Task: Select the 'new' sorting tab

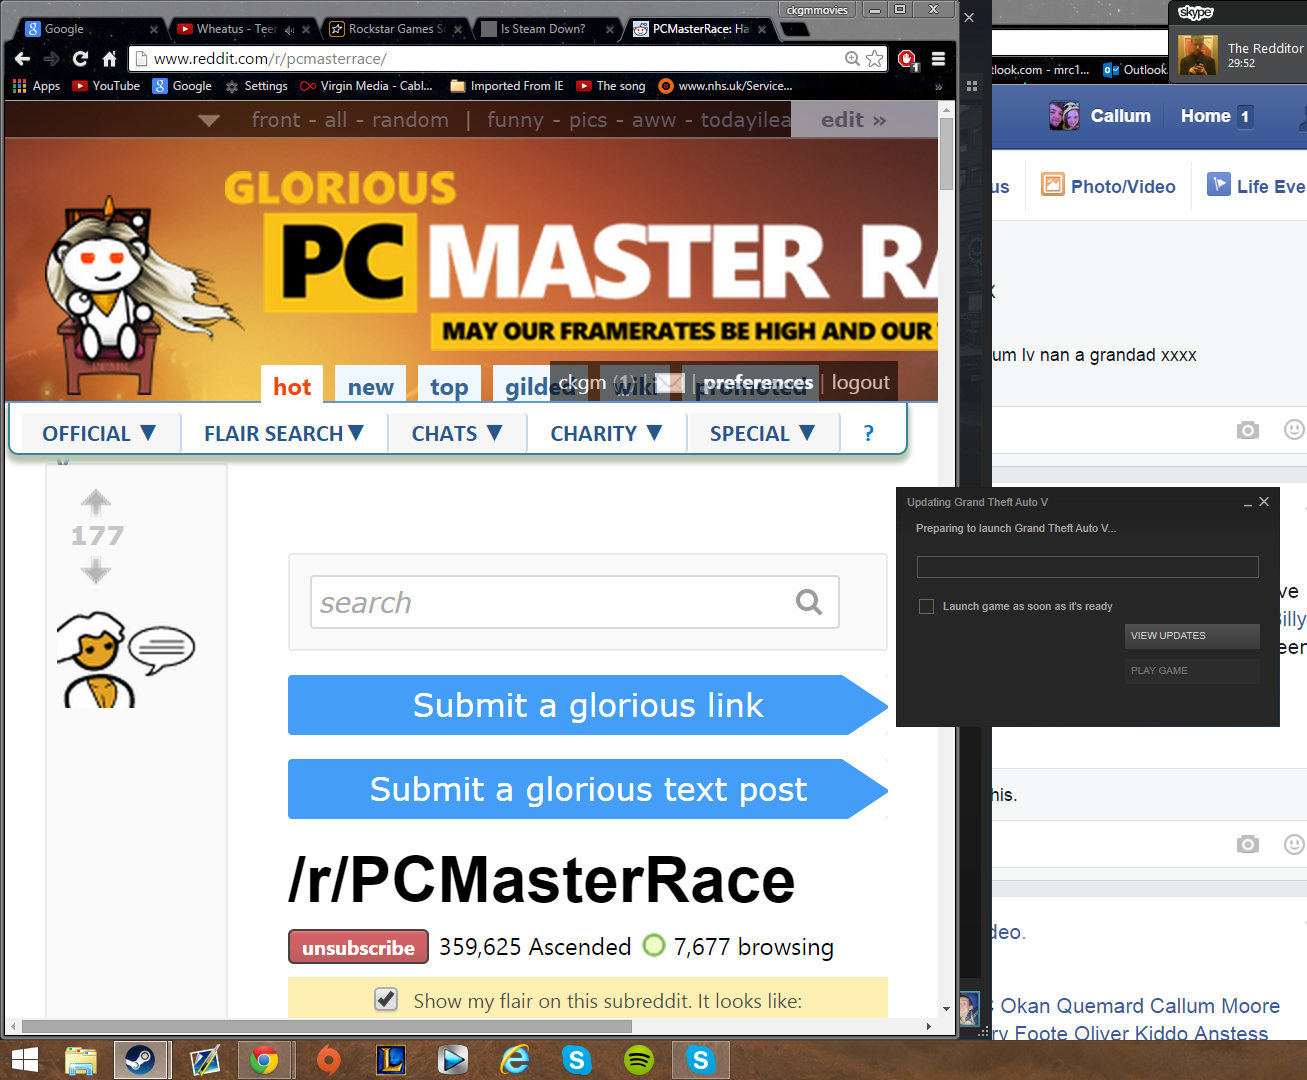Action: (370, 386)
